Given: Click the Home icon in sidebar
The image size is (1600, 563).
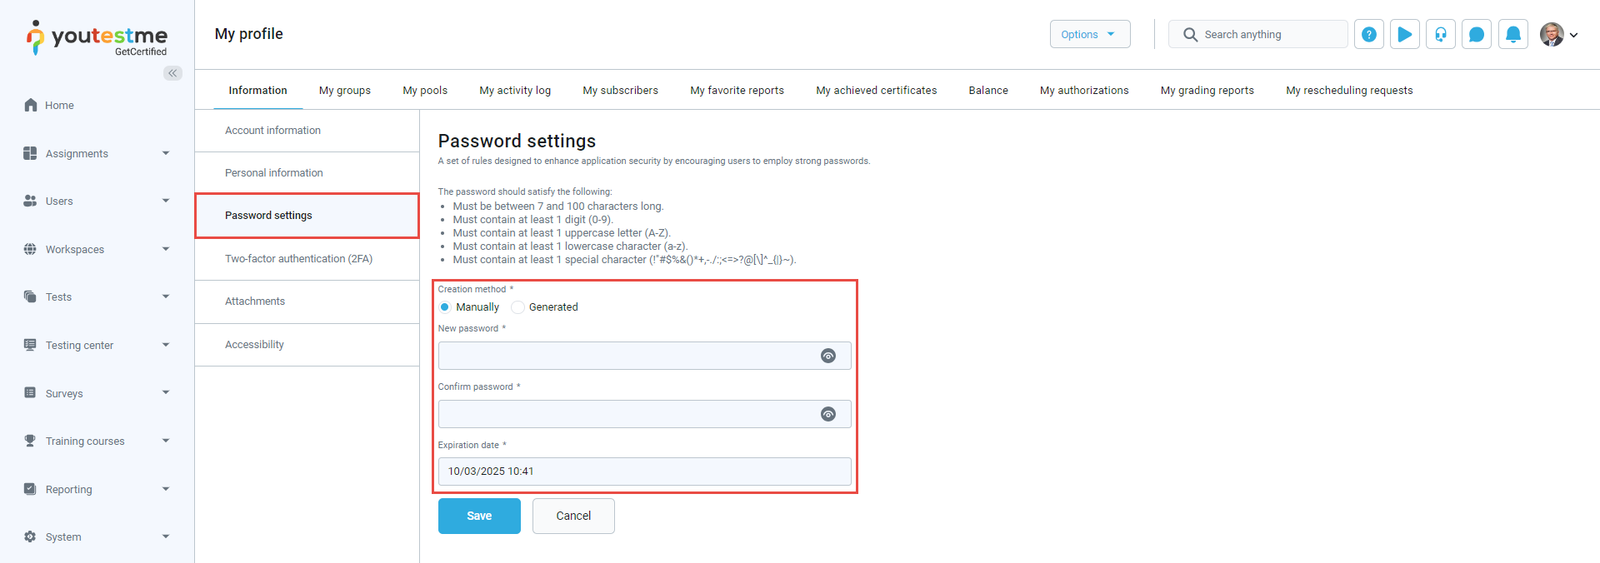Looking at the screenshot, I should tap(30, 105).
